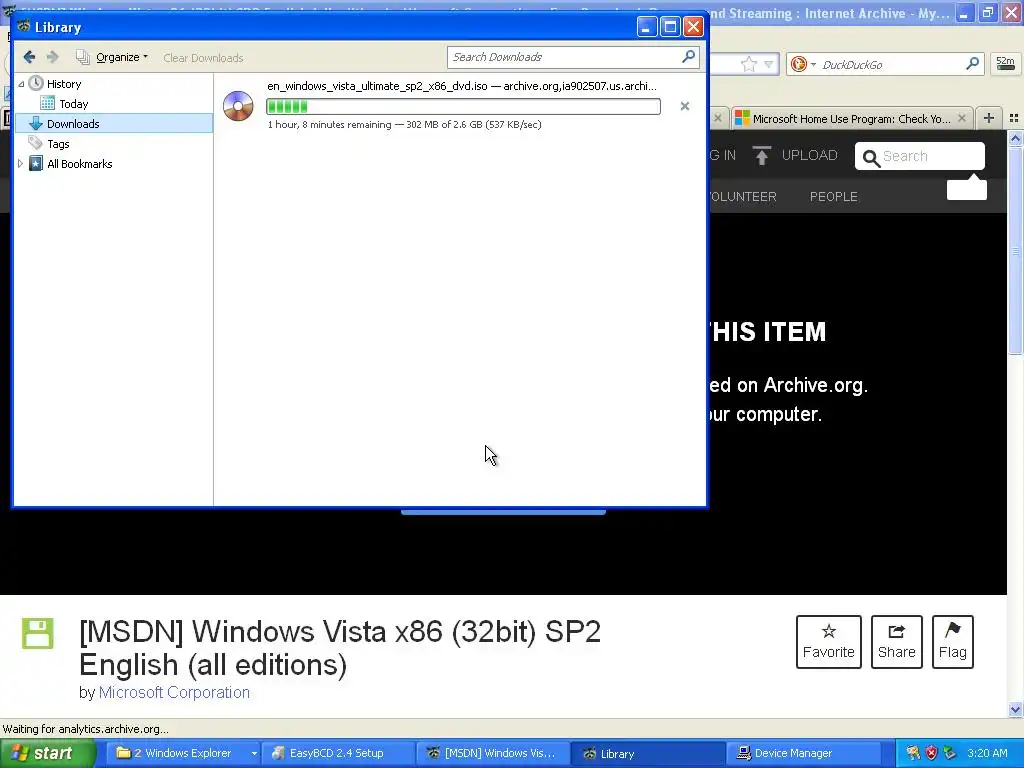This screenshot has height=768, width=1024.
Task: Select Tags in the Library sidebar
Action: (58, 144)
